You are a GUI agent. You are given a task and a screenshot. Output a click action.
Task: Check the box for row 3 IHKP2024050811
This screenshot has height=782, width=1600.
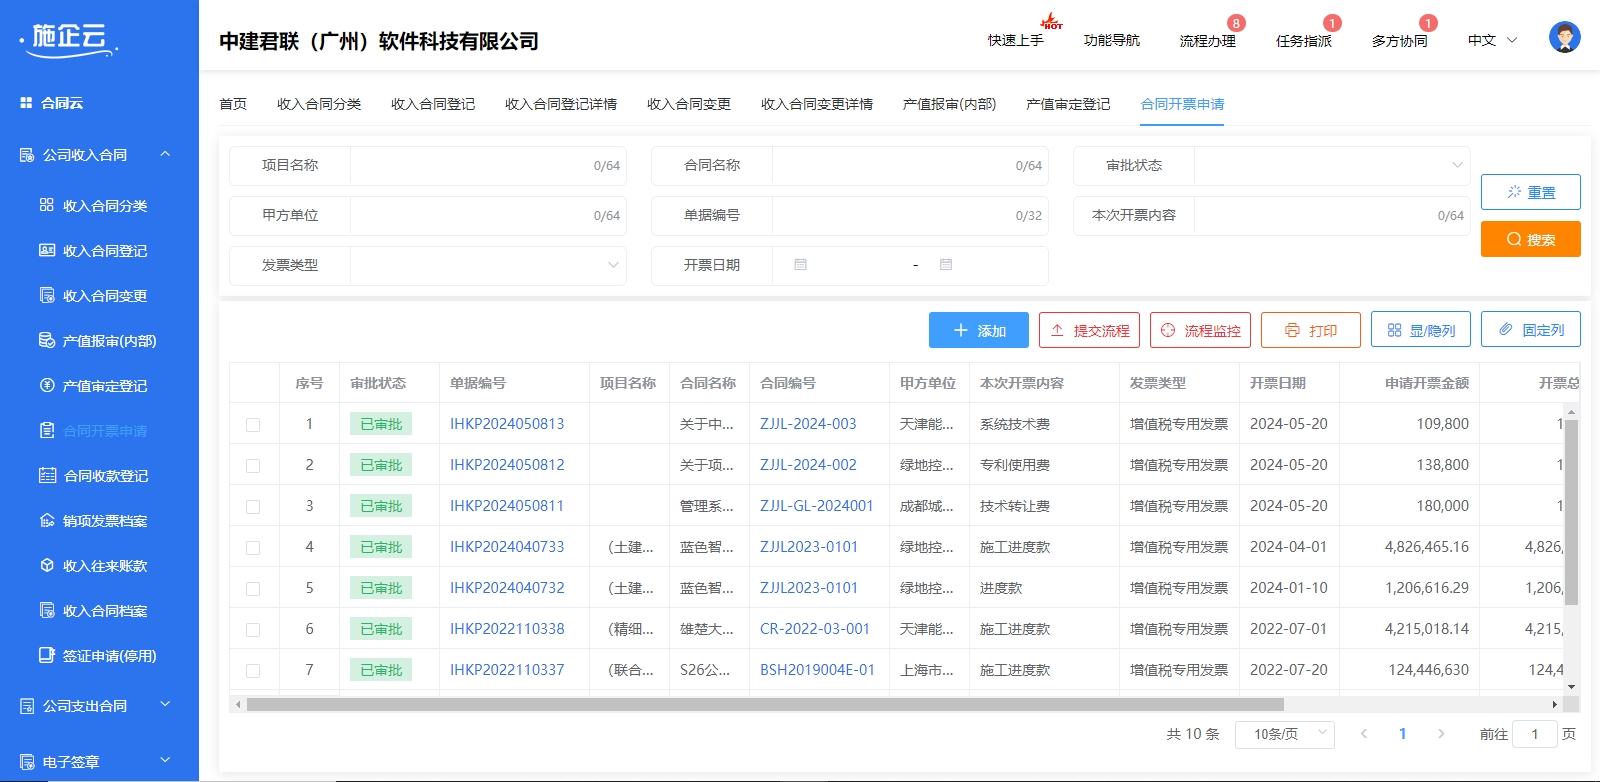pos(253,507)
